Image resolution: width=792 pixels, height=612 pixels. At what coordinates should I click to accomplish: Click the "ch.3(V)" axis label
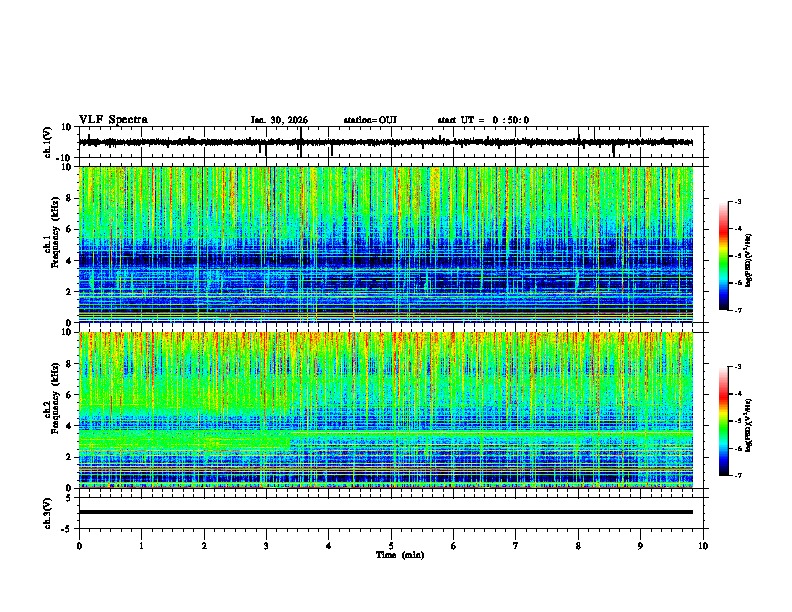pyautogui.click(x=48, y=513)
